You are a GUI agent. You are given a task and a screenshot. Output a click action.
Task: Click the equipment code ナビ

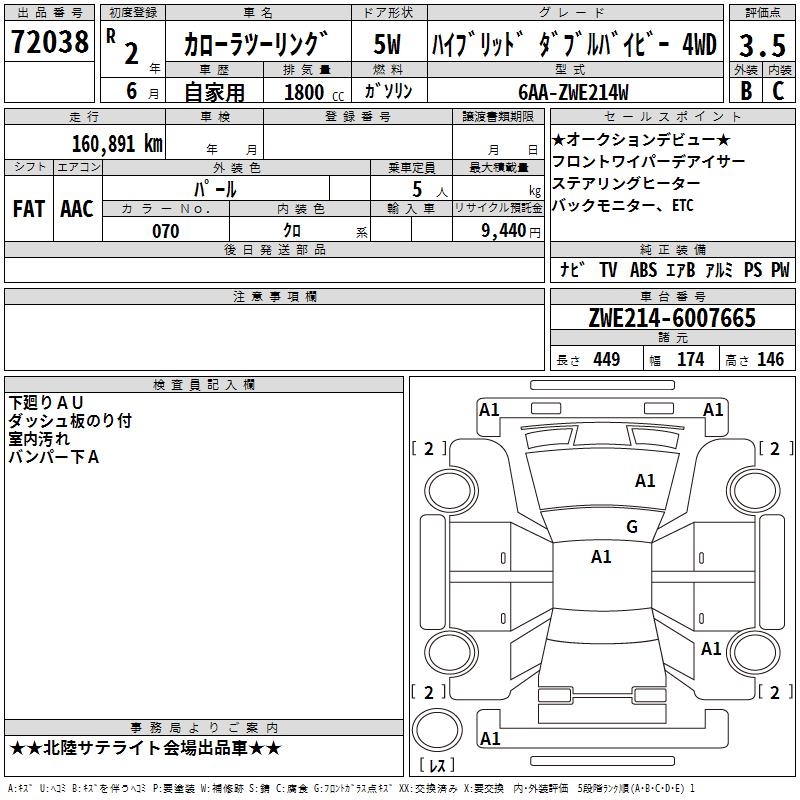point(572,269)
